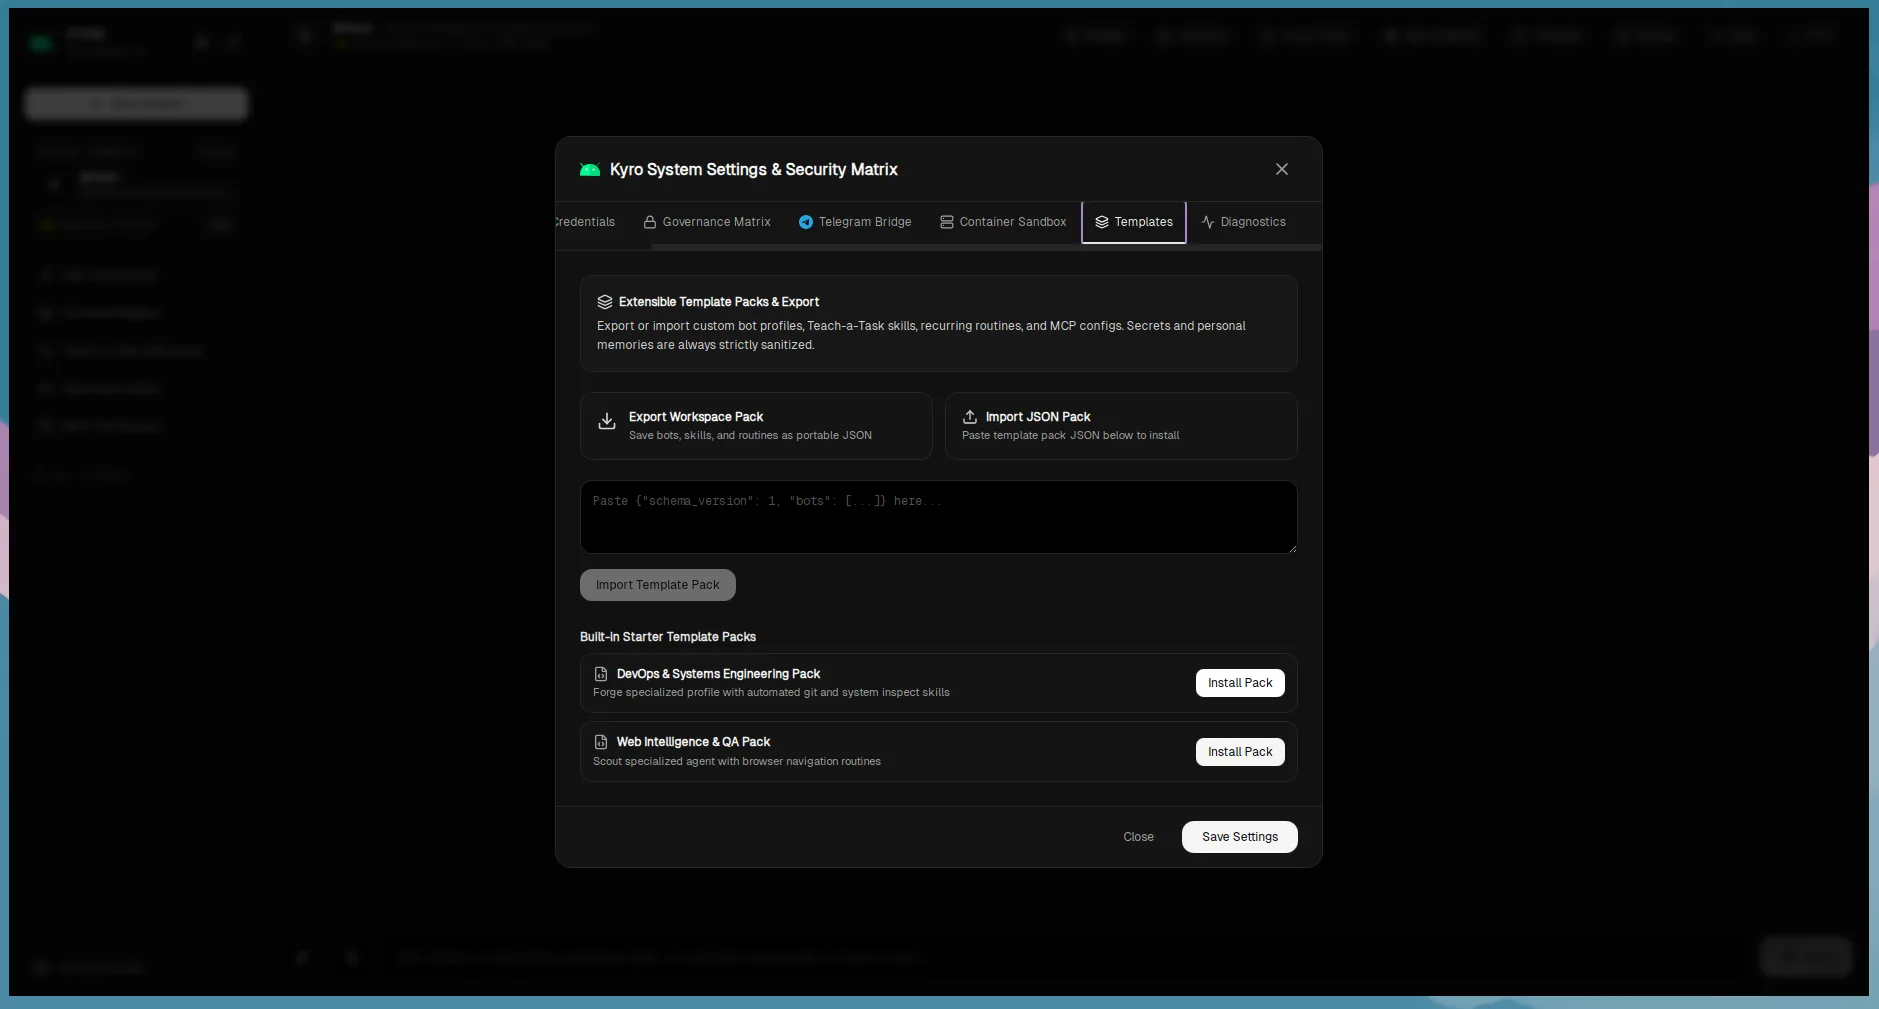This screenshot has height=1009, width=1879.
Task: Open the Diagnostics tab
Action: tap(1244, 222)
